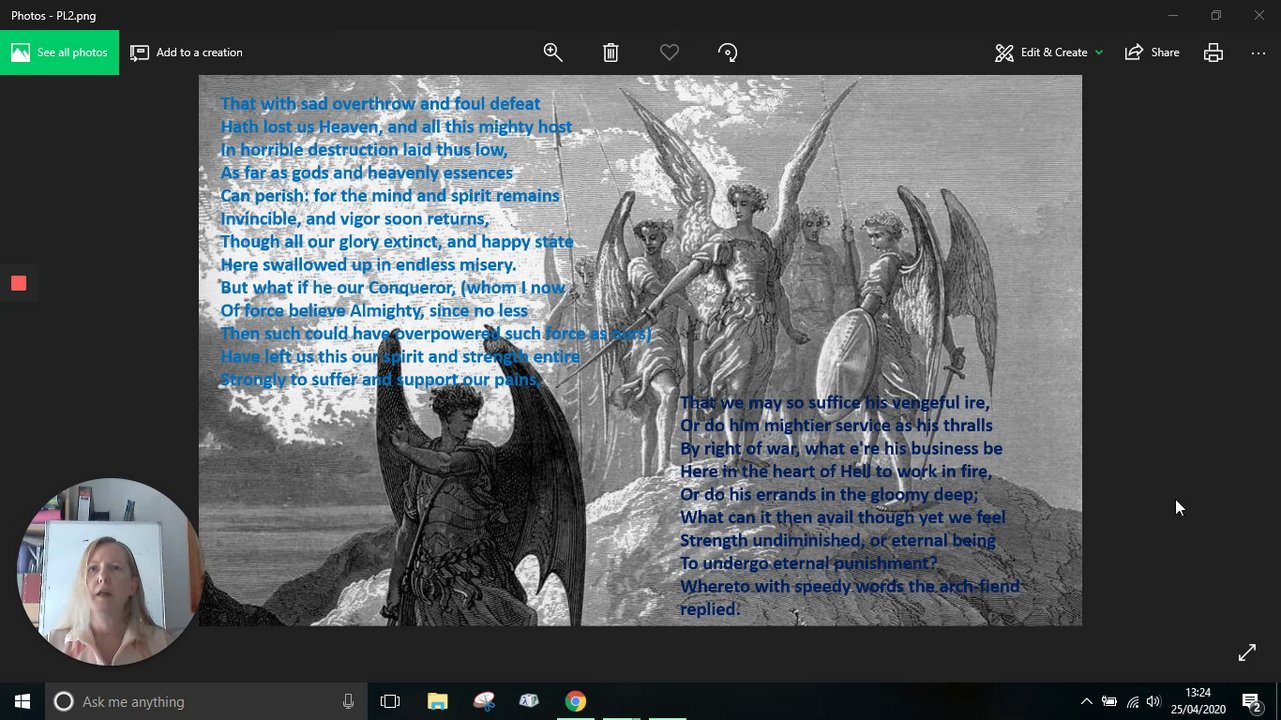Open Google Chrome from the taskbar
This screenshot has height=720, width=1281.
575,701
